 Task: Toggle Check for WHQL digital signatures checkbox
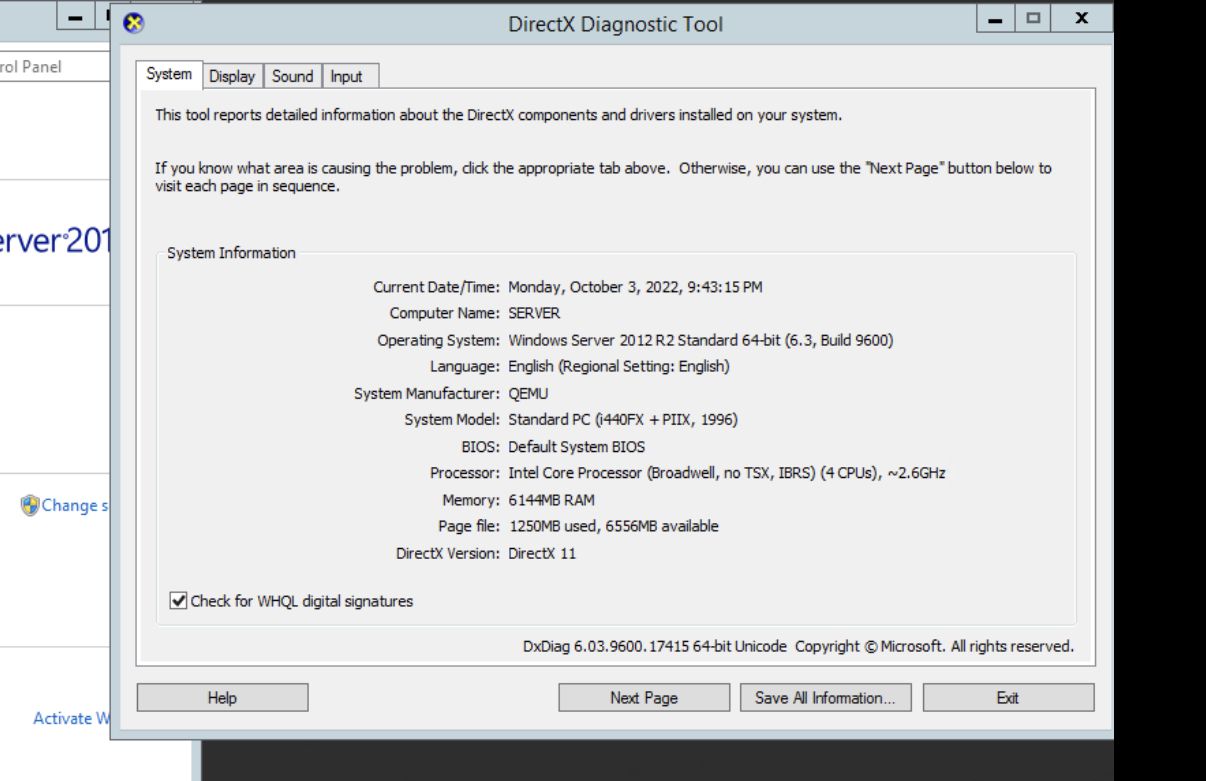tap(178, 601)
